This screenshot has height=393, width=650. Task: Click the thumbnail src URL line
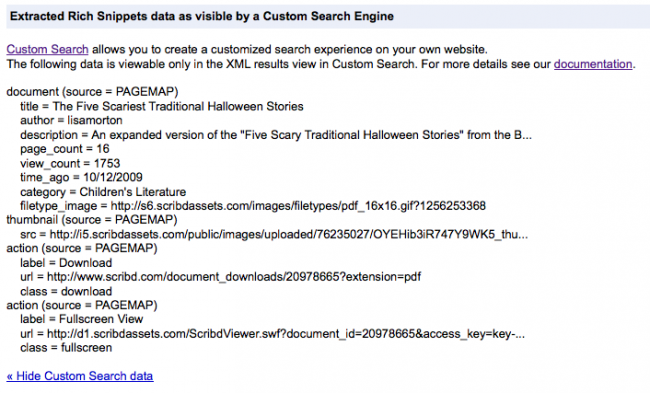(x=274, y=235)
